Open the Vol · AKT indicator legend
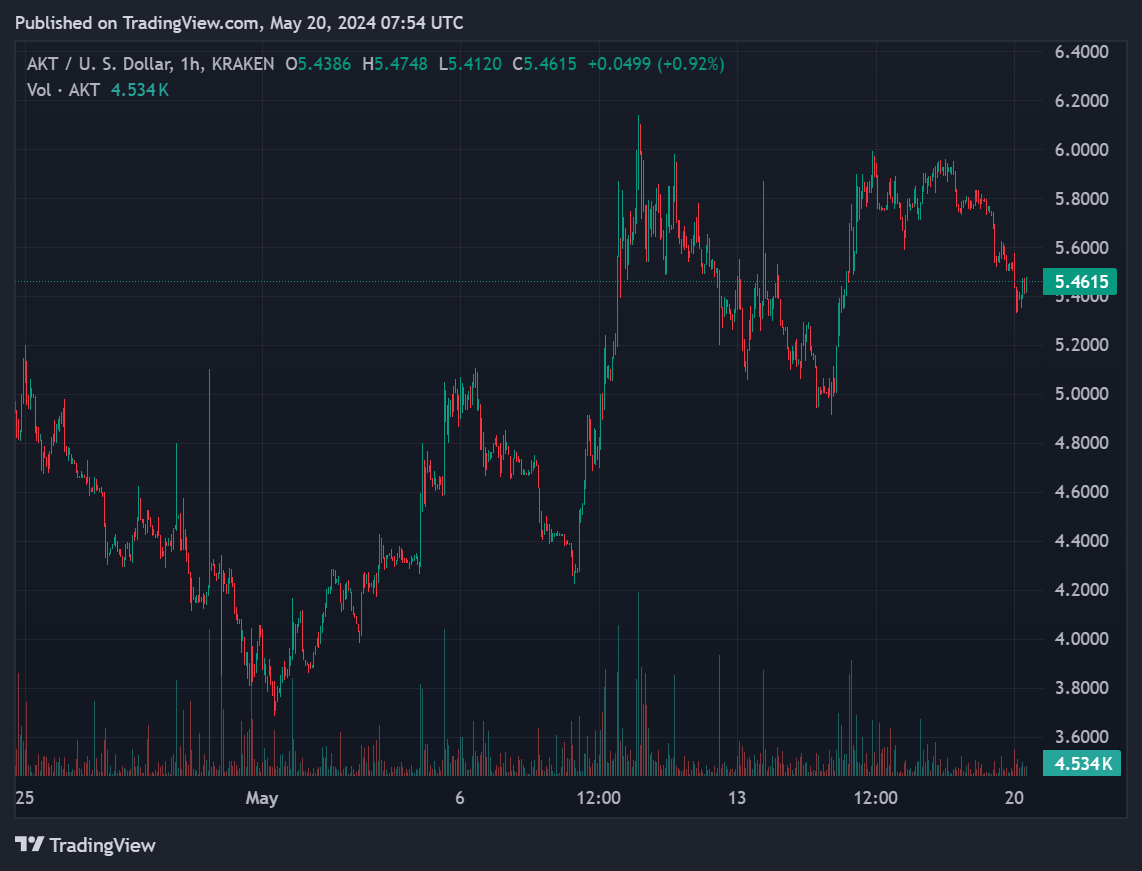This screenshot has height=871, width=1142. pyautogui.click(x=63, y=90)
